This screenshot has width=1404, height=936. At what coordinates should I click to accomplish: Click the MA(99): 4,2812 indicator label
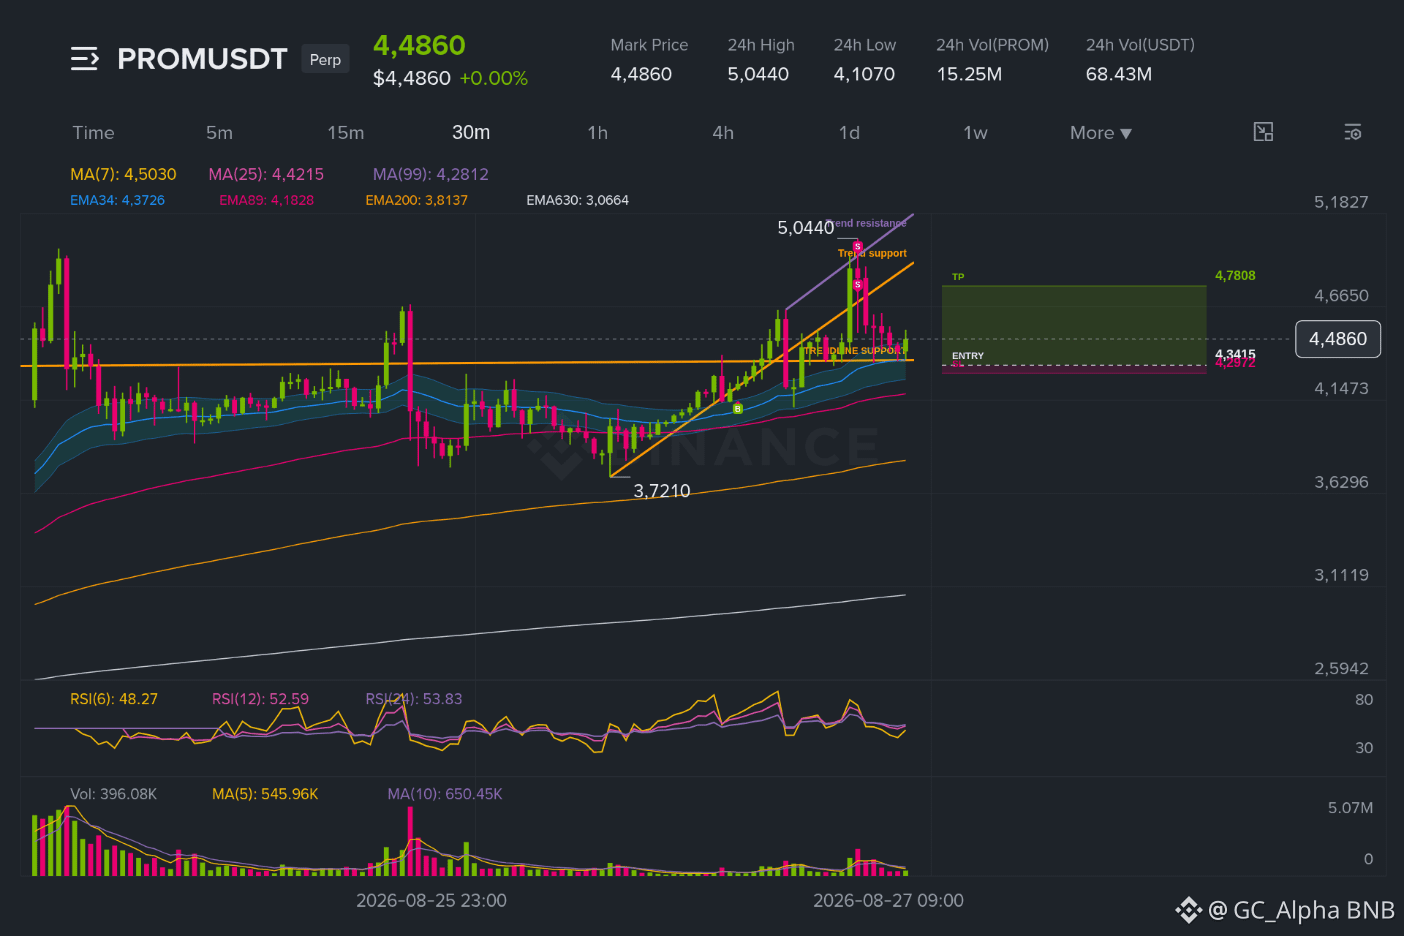(431, 174)
